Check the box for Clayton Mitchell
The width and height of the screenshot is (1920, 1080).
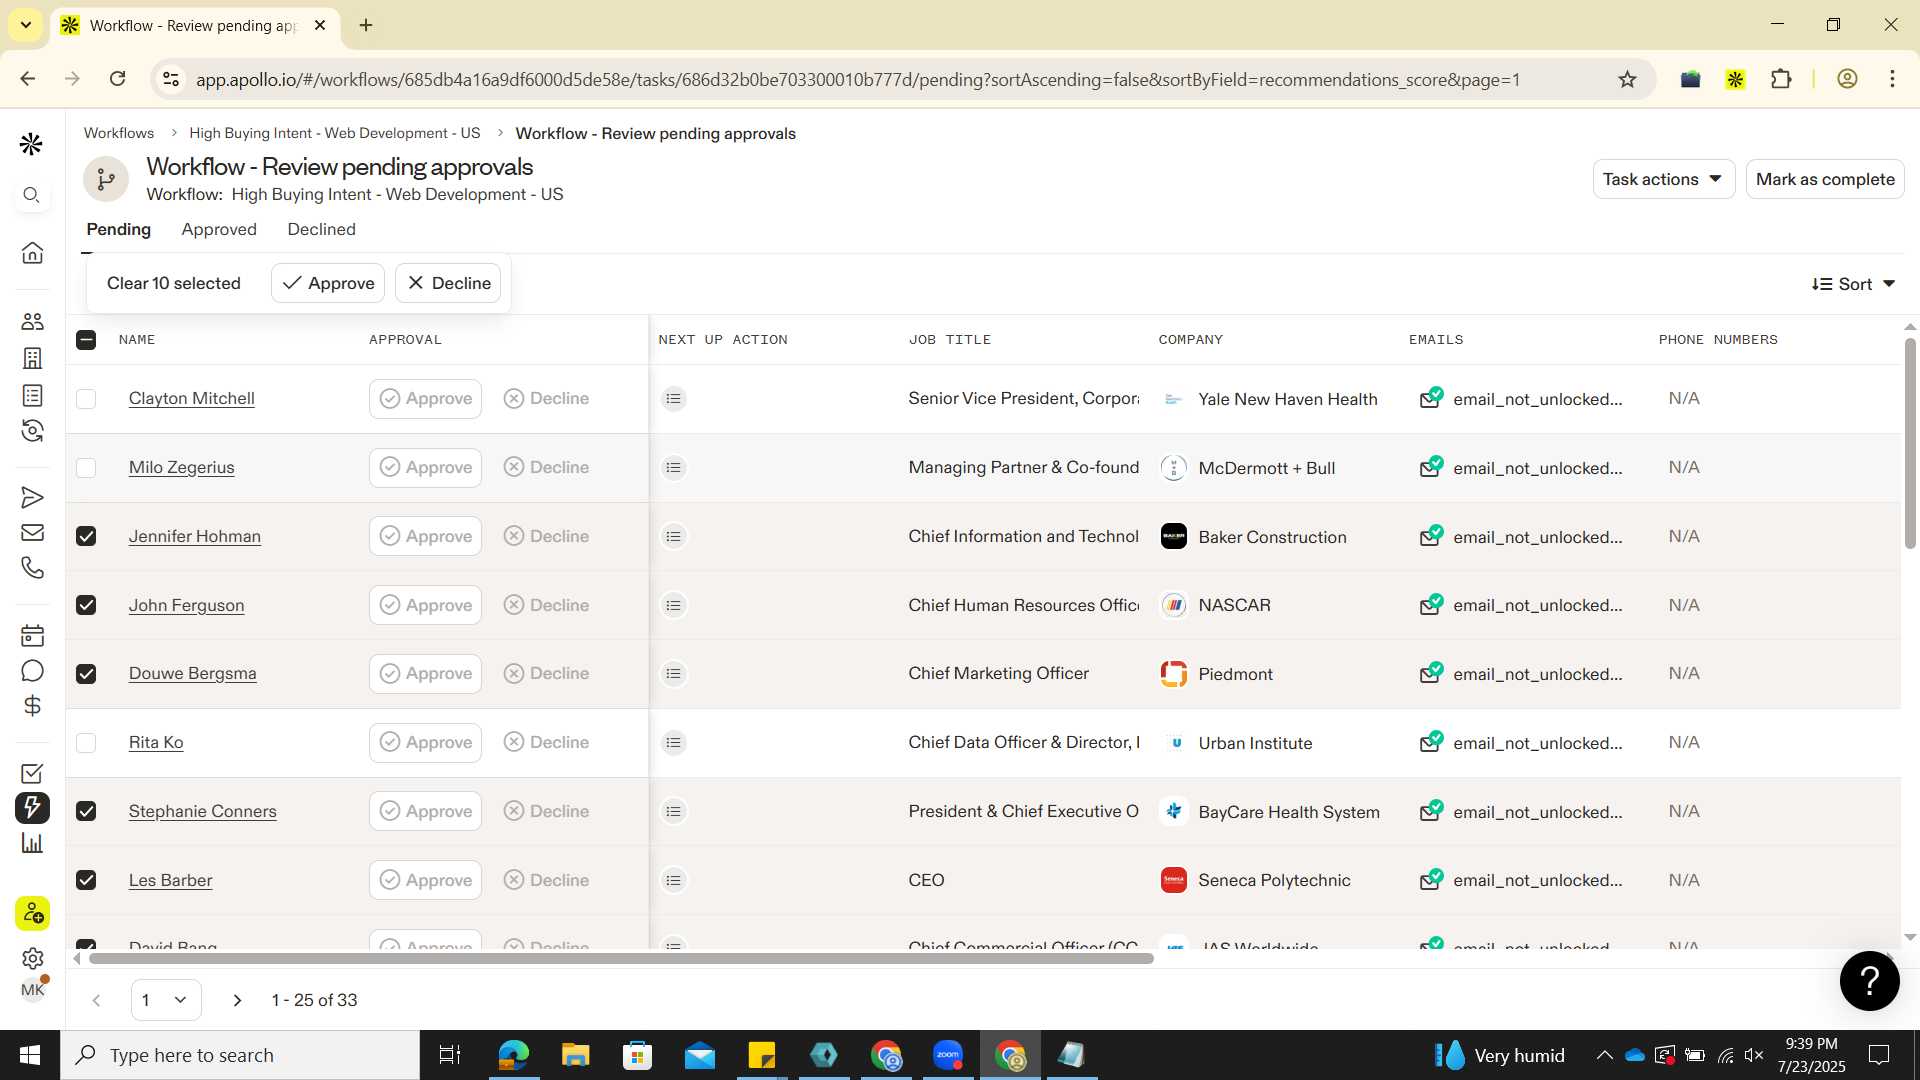[86, 399]
